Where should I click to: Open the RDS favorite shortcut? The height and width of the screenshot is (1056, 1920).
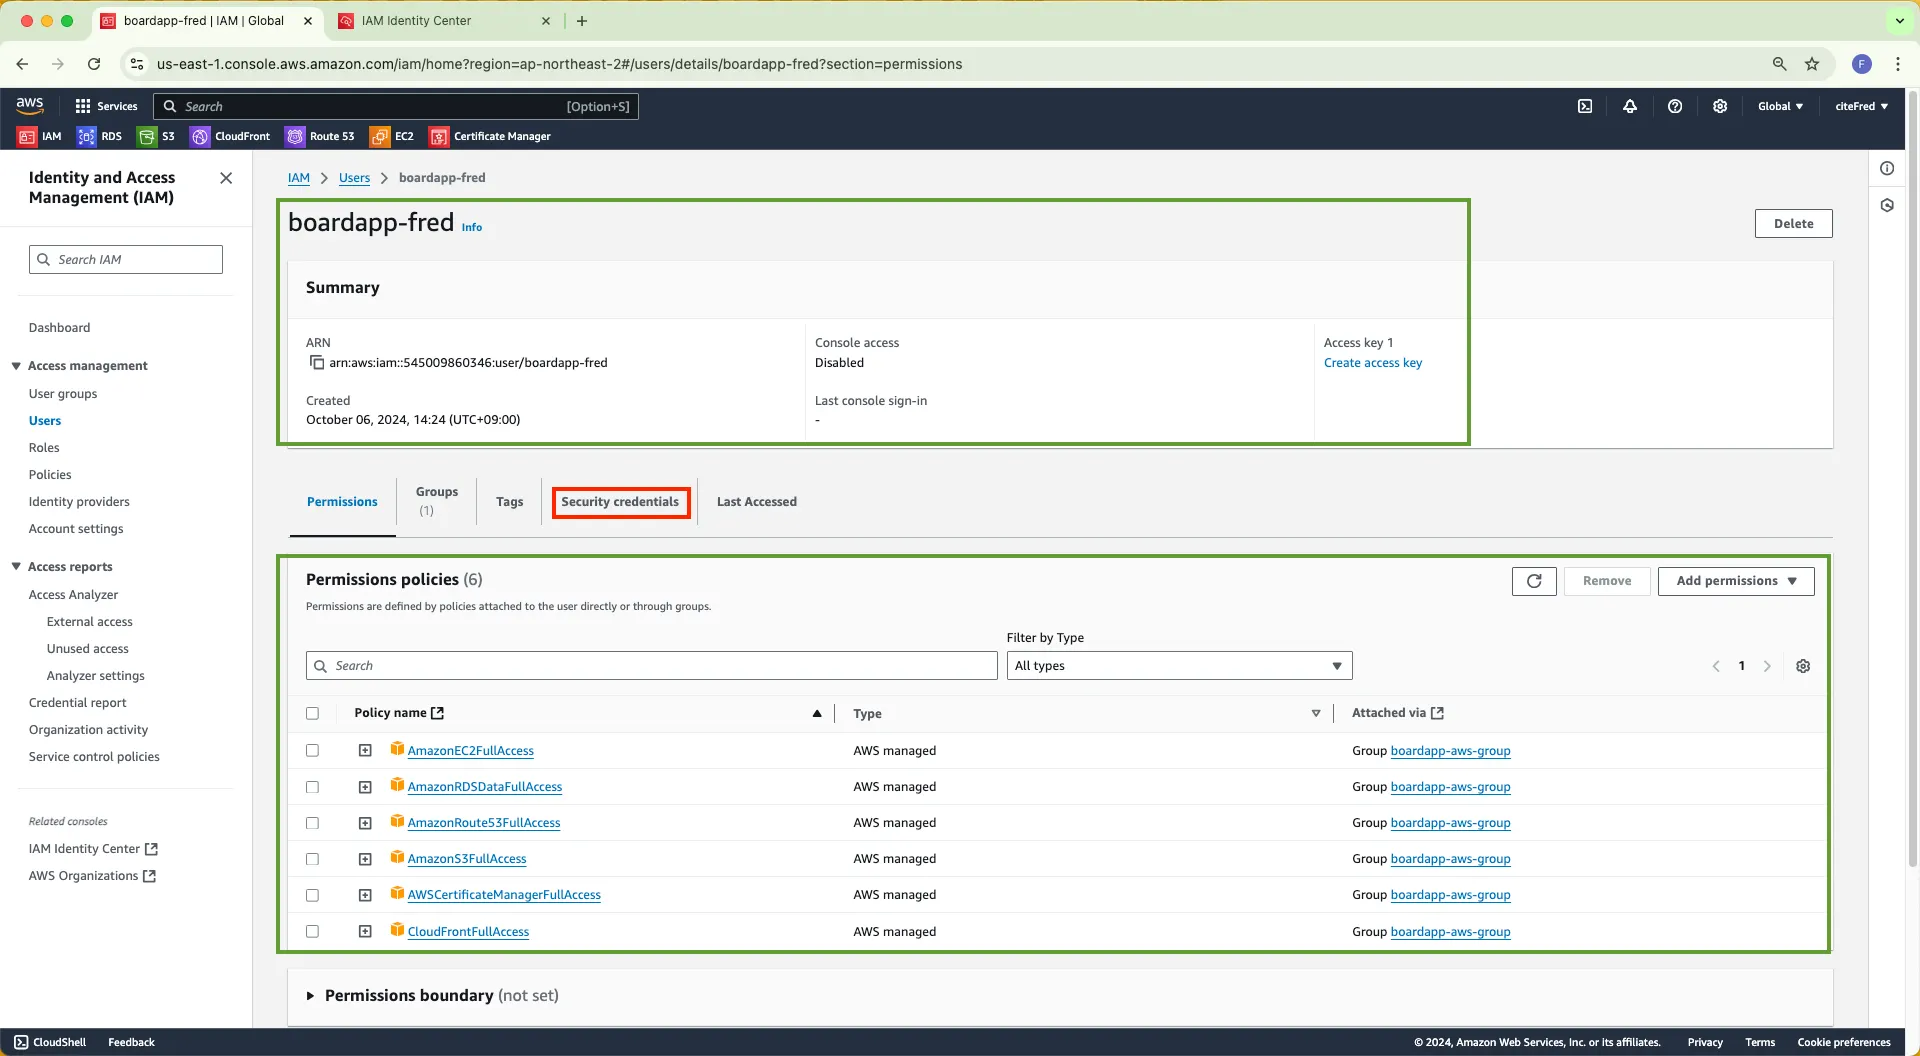[x=100, y=136]
